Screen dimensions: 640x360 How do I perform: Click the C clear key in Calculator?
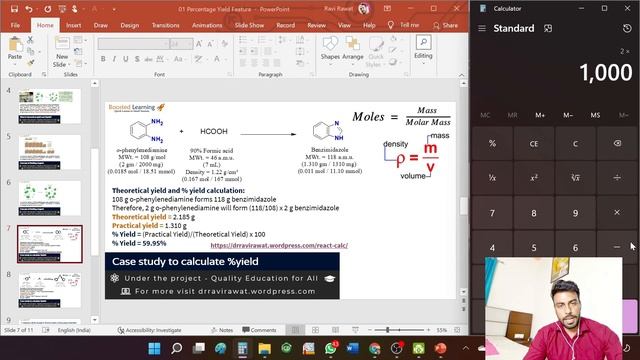click(575, 143)
